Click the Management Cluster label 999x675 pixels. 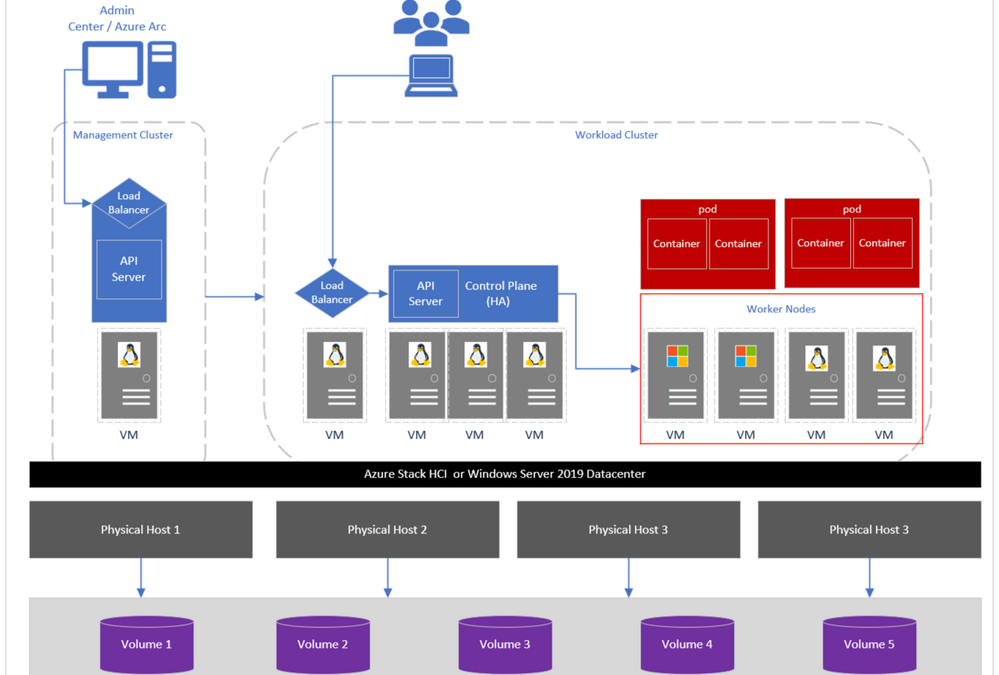pos(123,135)
